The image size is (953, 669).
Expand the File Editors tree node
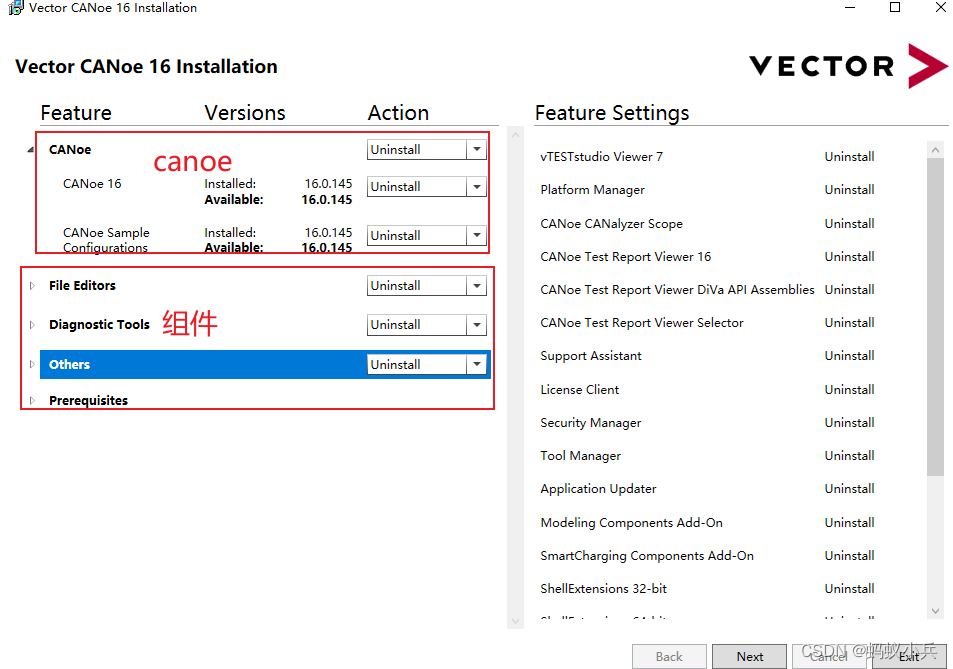click(31, 285)
